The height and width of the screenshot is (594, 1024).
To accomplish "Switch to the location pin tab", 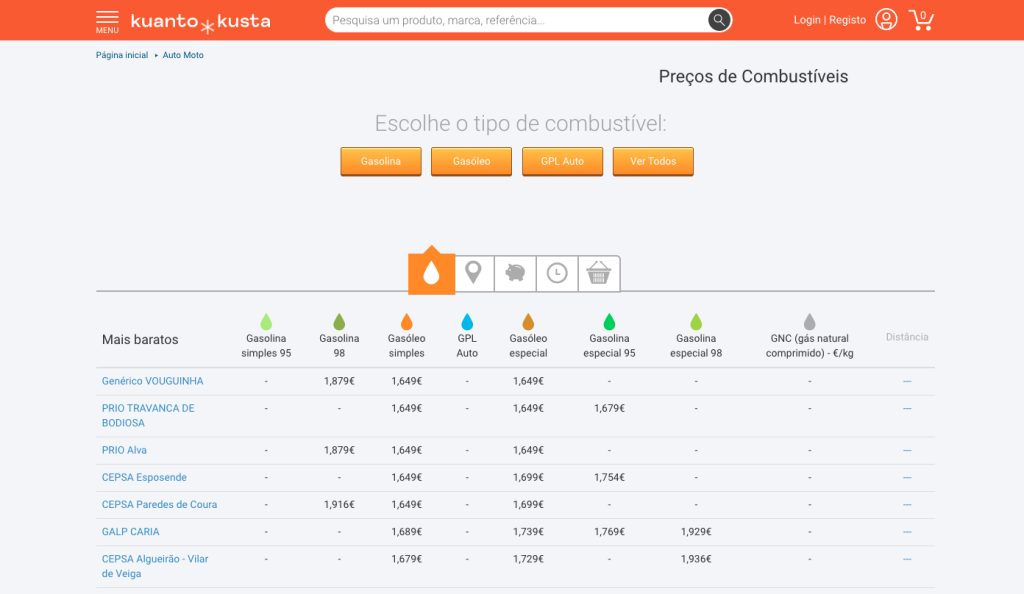I will pyautogui.click(x=473, y=273).
